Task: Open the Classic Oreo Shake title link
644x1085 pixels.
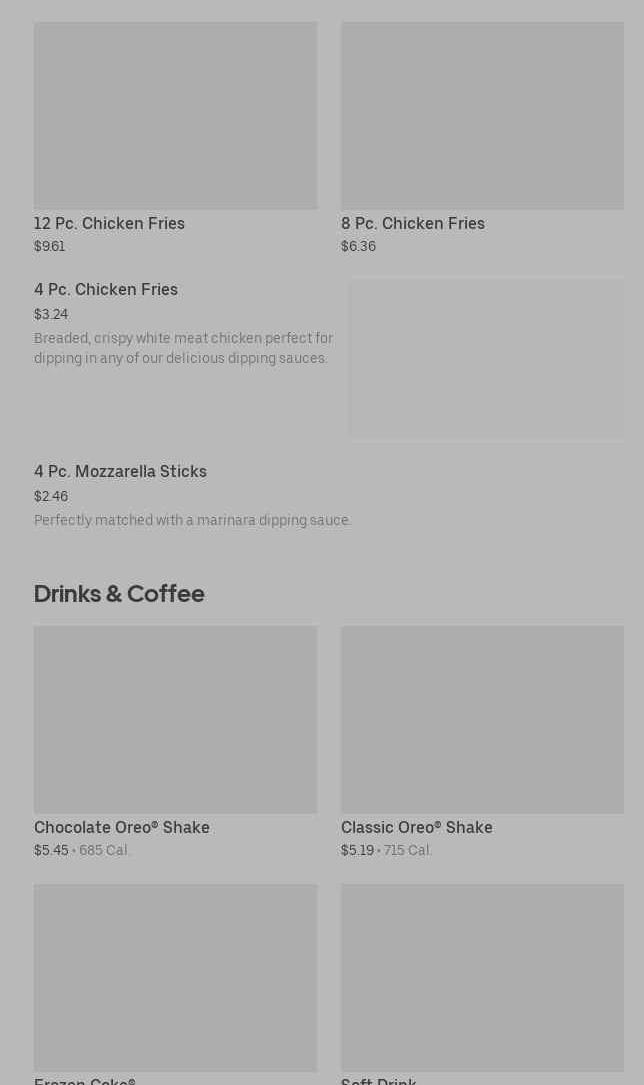Action: click(x=416, y=827)
